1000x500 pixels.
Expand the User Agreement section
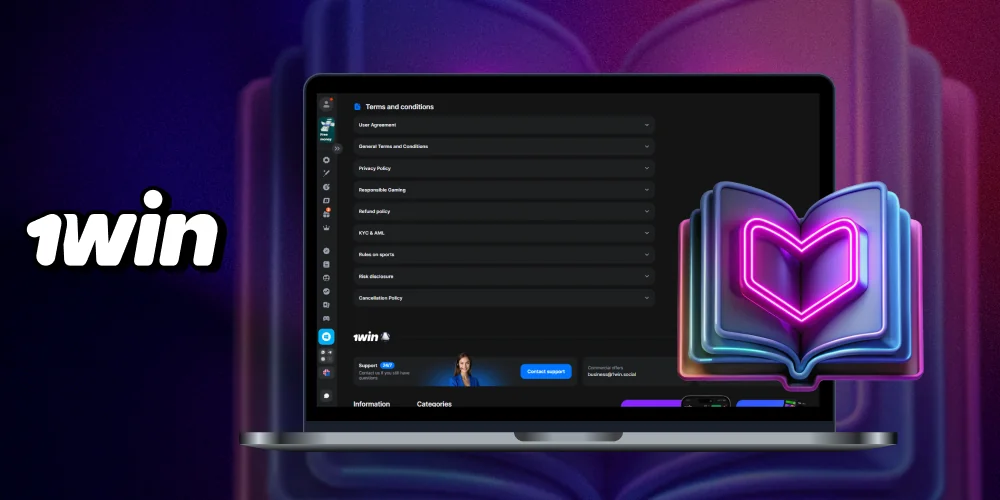coord(504,125)
